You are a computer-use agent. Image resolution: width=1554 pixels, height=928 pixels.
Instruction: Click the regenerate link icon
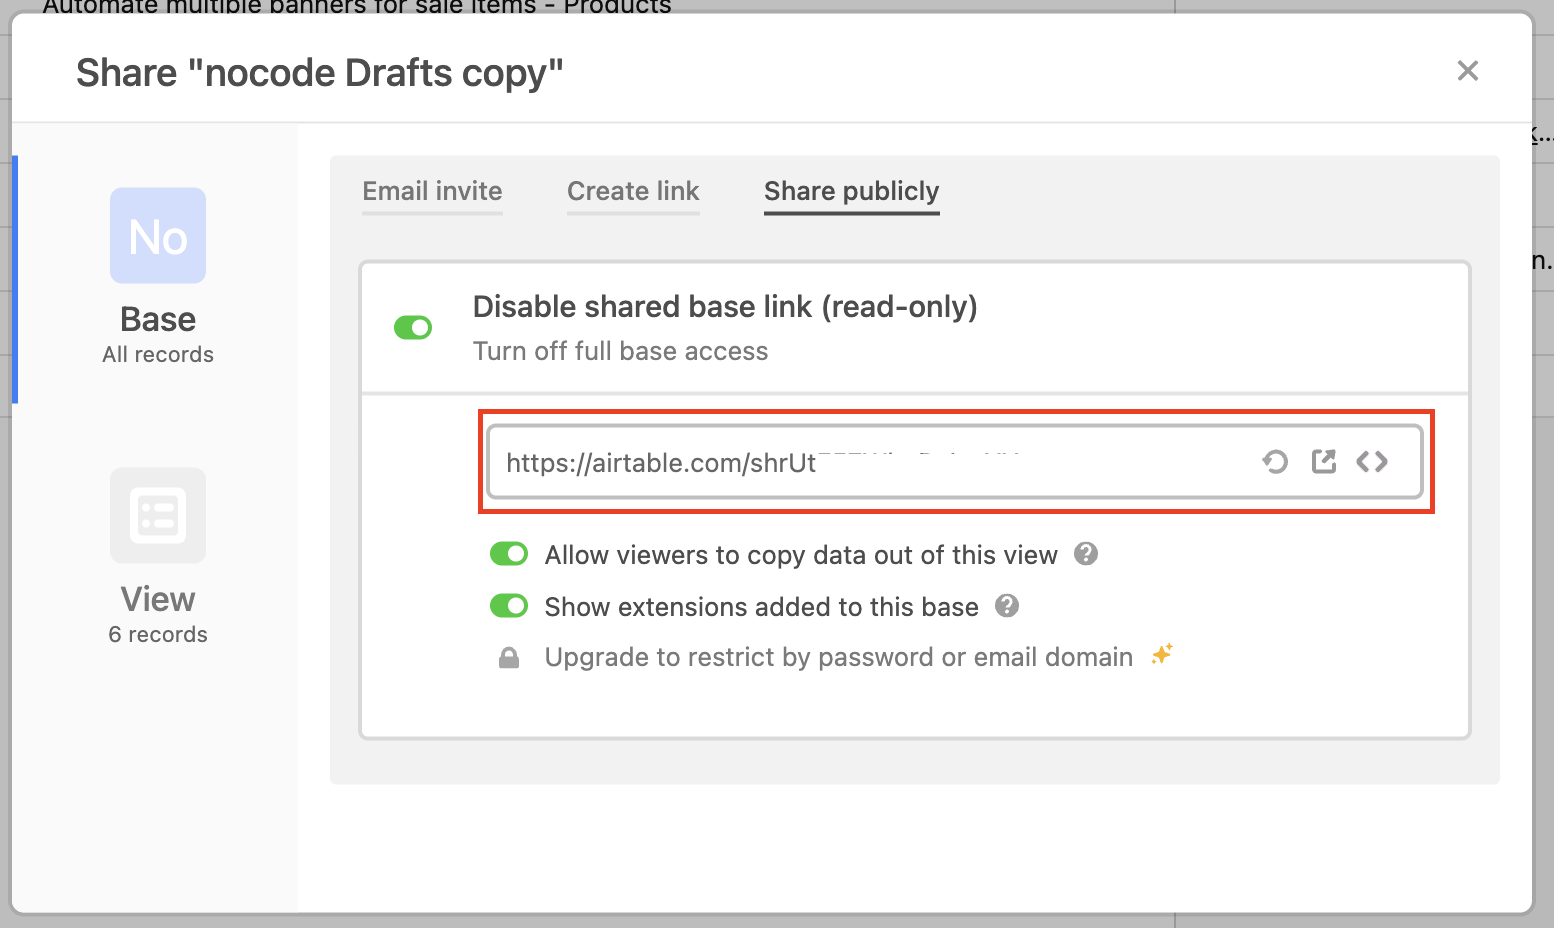click(x=1275, y=462)
